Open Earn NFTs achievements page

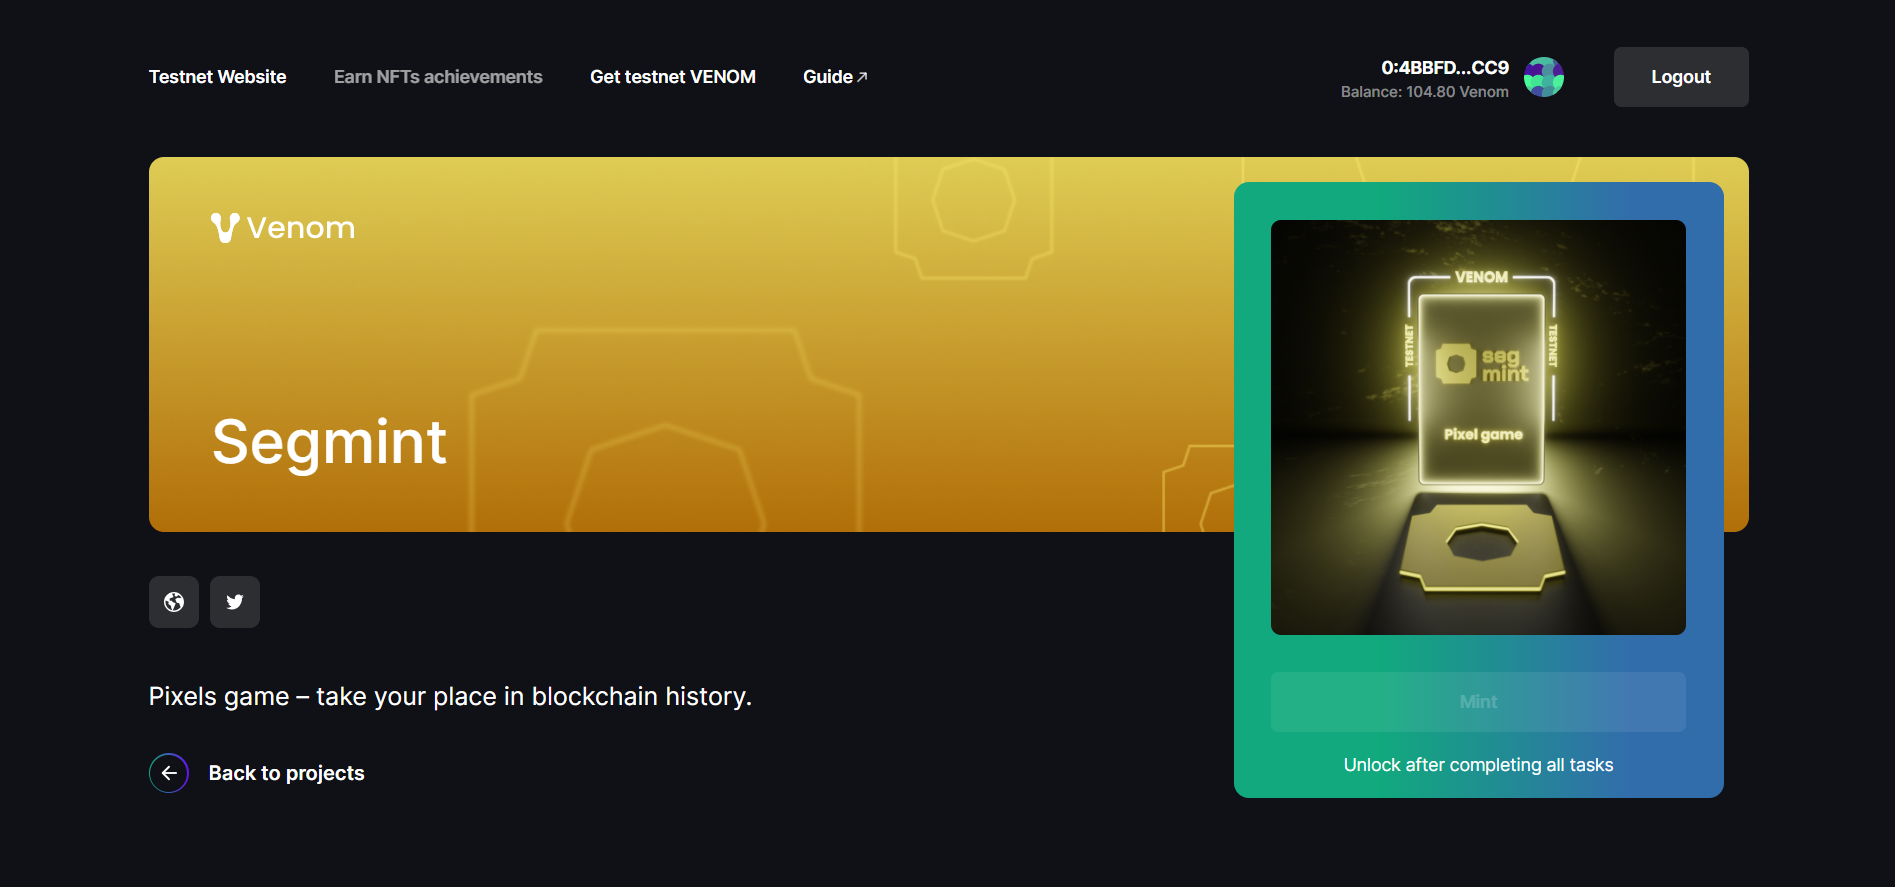pos(438,77)
